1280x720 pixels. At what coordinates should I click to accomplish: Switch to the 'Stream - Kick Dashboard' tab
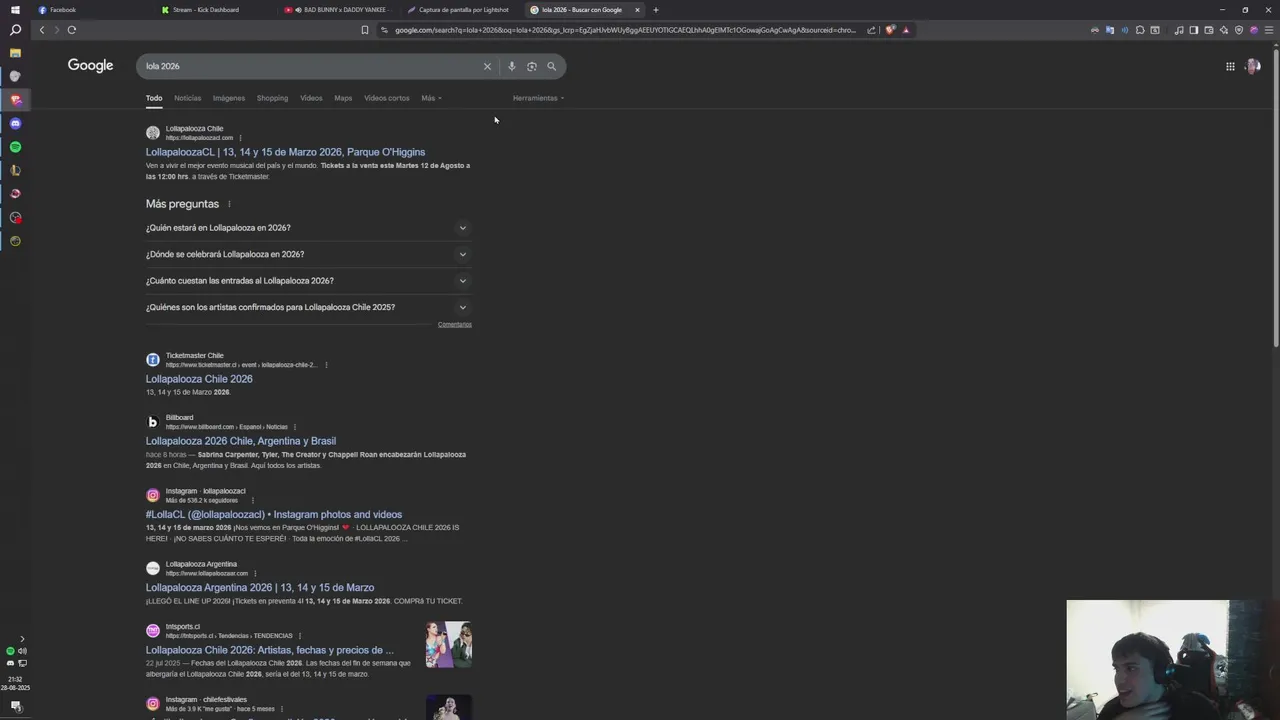point(215,10)
